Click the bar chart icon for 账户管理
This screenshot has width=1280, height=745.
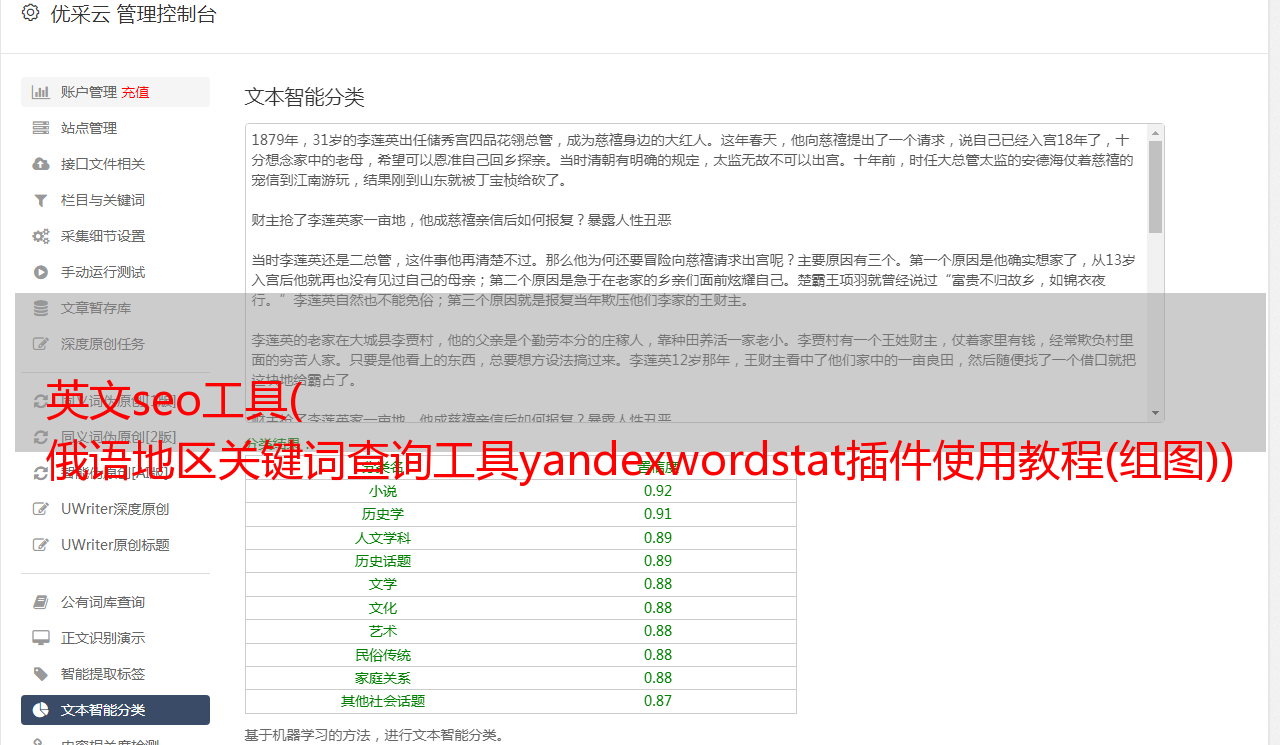[41, 92]
